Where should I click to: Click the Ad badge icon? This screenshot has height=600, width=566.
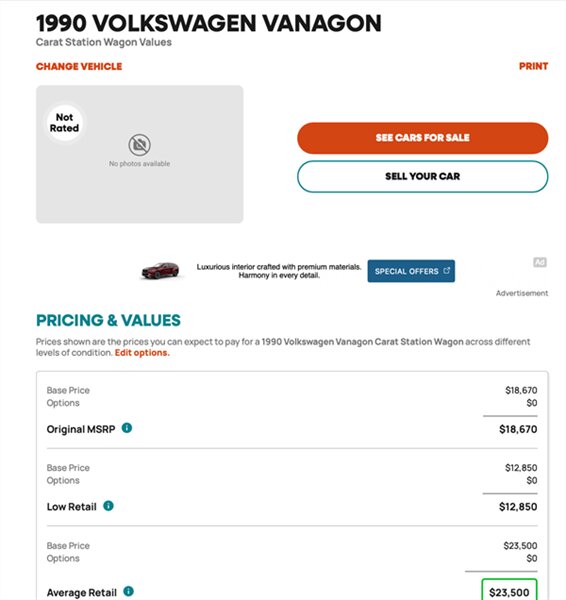[540, 262]
